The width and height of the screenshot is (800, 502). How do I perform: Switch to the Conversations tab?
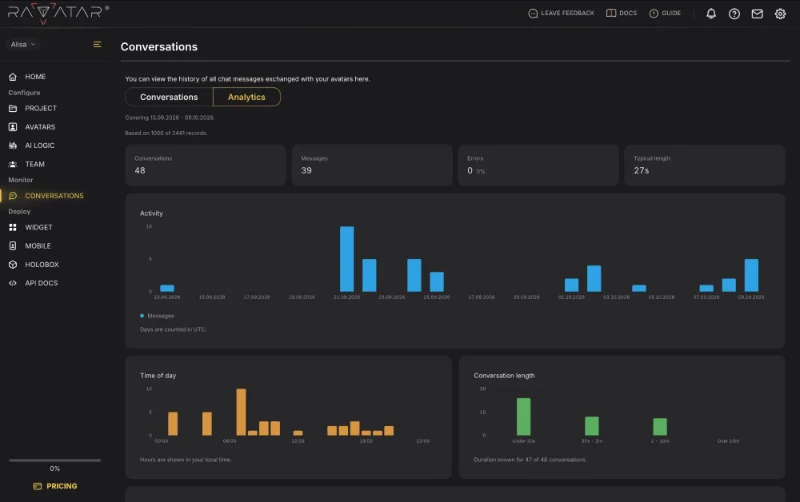coord(169,97)
